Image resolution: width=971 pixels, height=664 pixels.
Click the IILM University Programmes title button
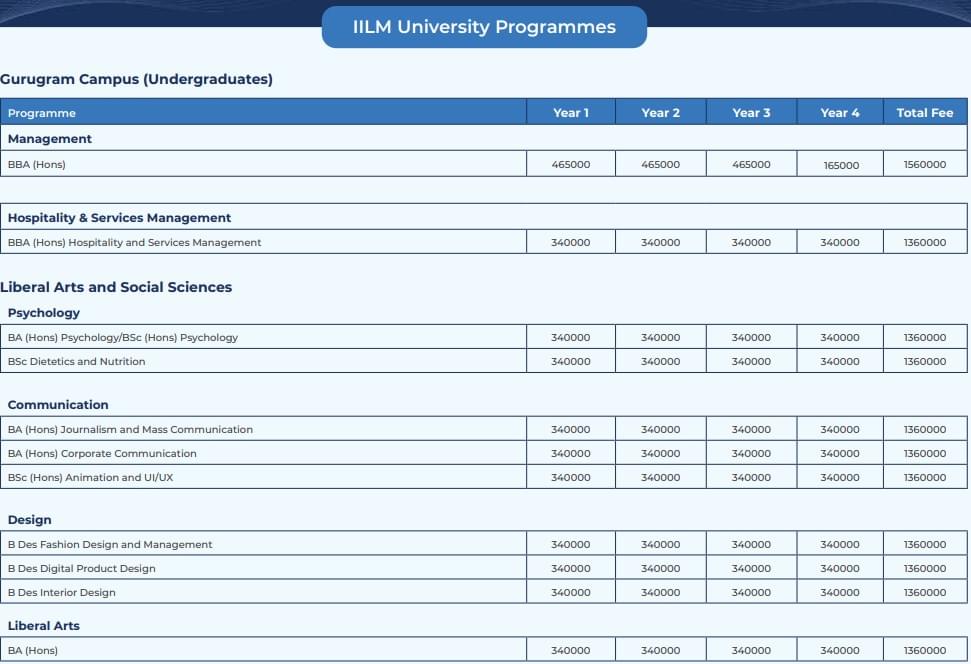tap(484, 27)
